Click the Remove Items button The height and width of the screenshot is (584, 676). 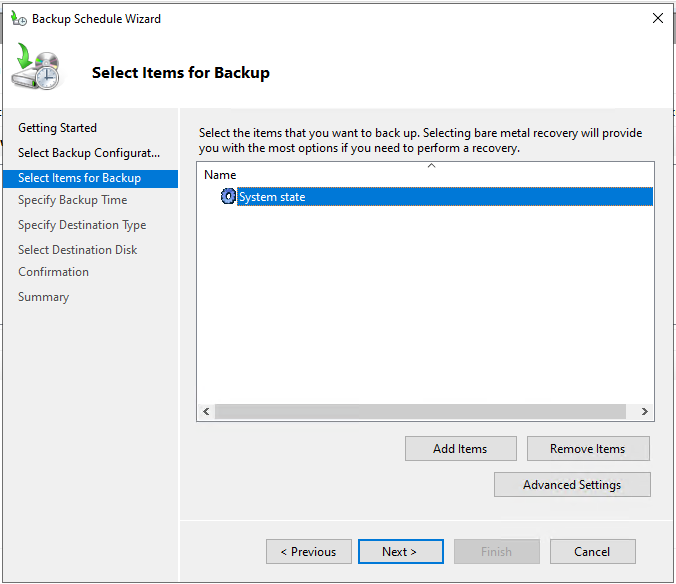(588, 449)
